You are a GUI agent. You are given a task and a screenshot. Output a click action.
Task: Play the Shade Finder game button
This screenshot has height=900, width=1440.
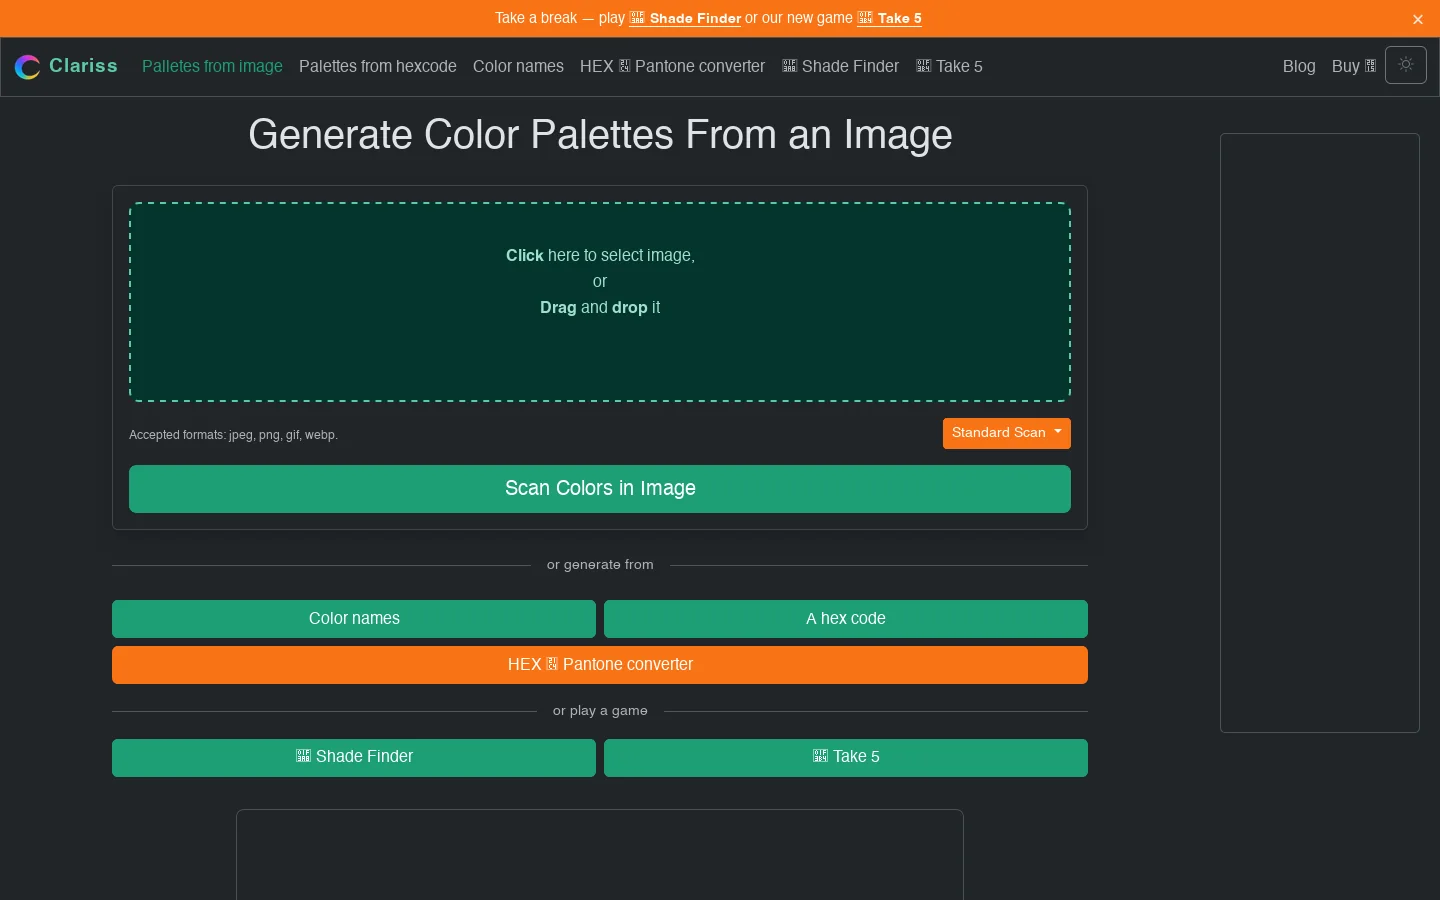click(x=354, y=757)
